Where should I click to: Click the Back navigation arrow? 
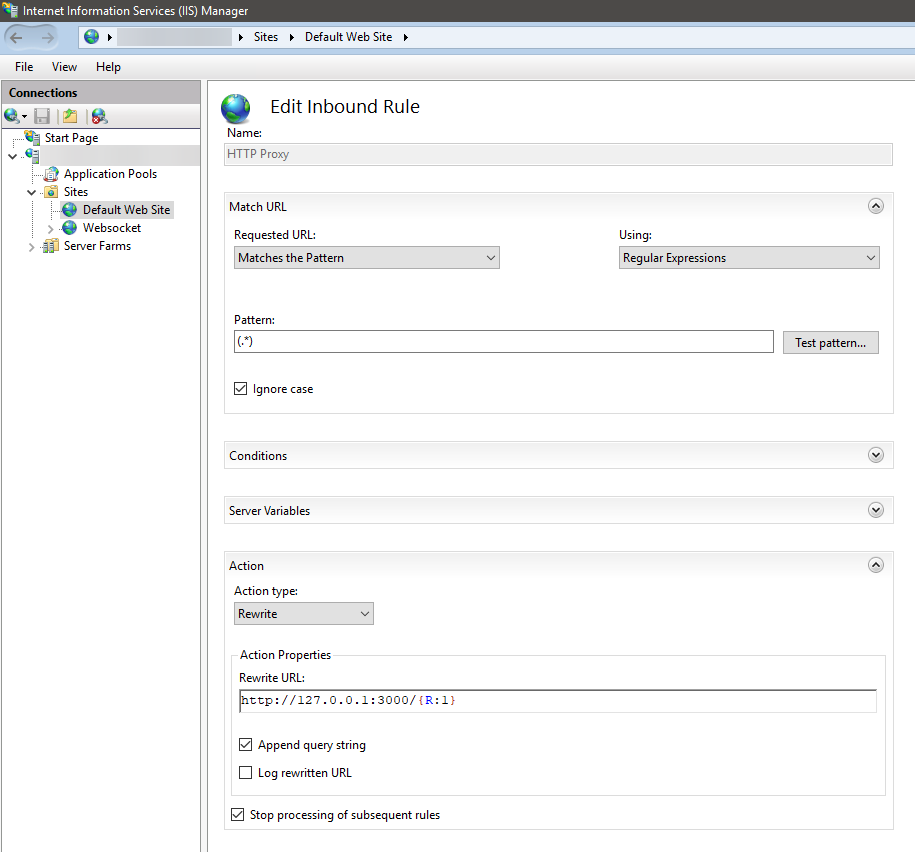point(15,37)
